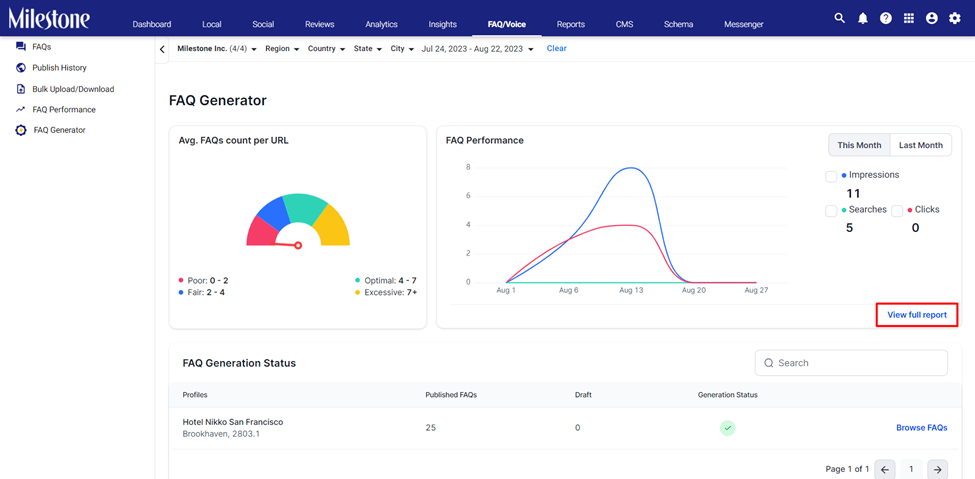The height and width of the screenshot is (479, 975).
Task: Click the FAQ Generation Status search field
Action: (x=851, y=363)
